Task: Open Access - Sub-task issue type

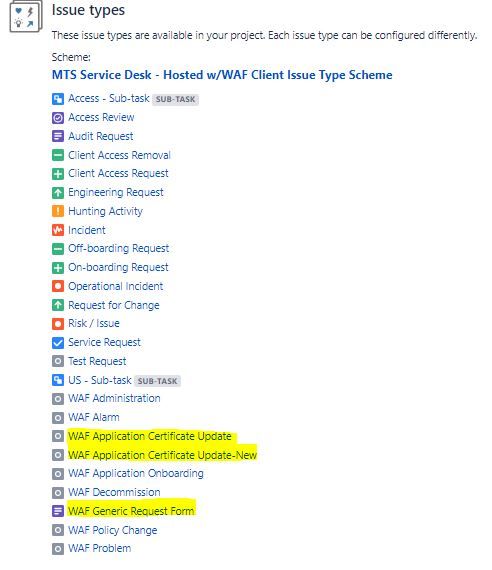Action: (109, 99)
